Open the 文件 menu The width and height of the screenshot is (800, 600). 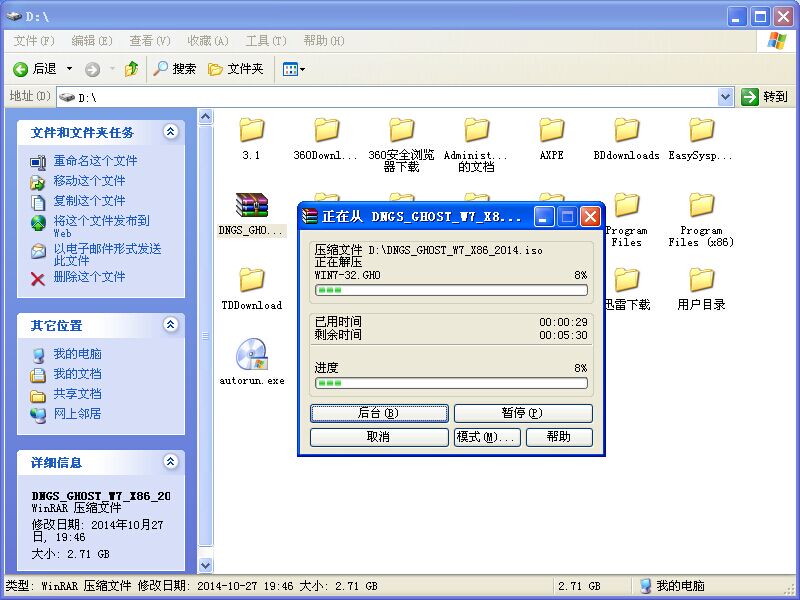tap(31, 40)
